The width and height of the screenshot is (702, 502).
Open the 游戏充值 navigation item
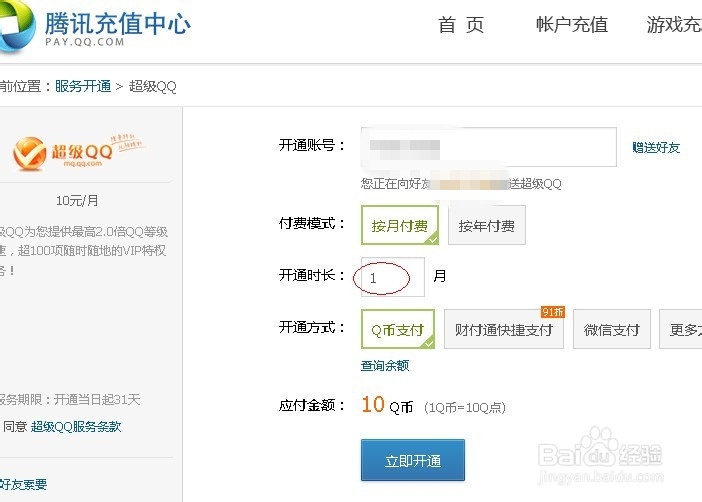pyautogui.click(x=674, y=25)
